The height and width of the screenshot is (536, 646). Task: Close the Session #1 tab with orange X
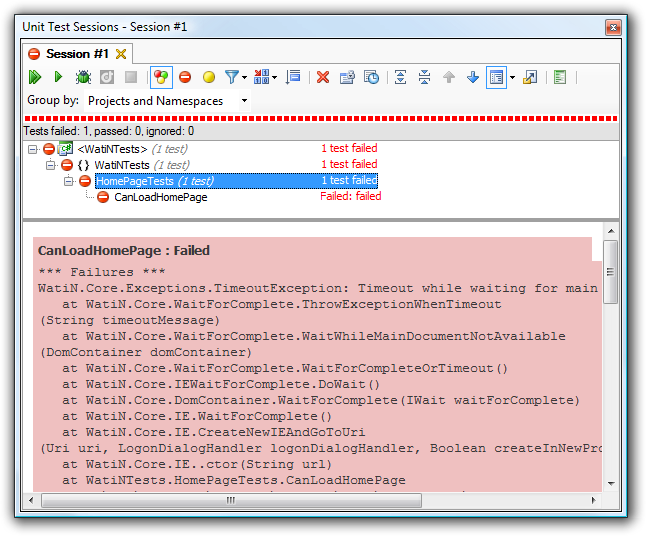(121, 54)
